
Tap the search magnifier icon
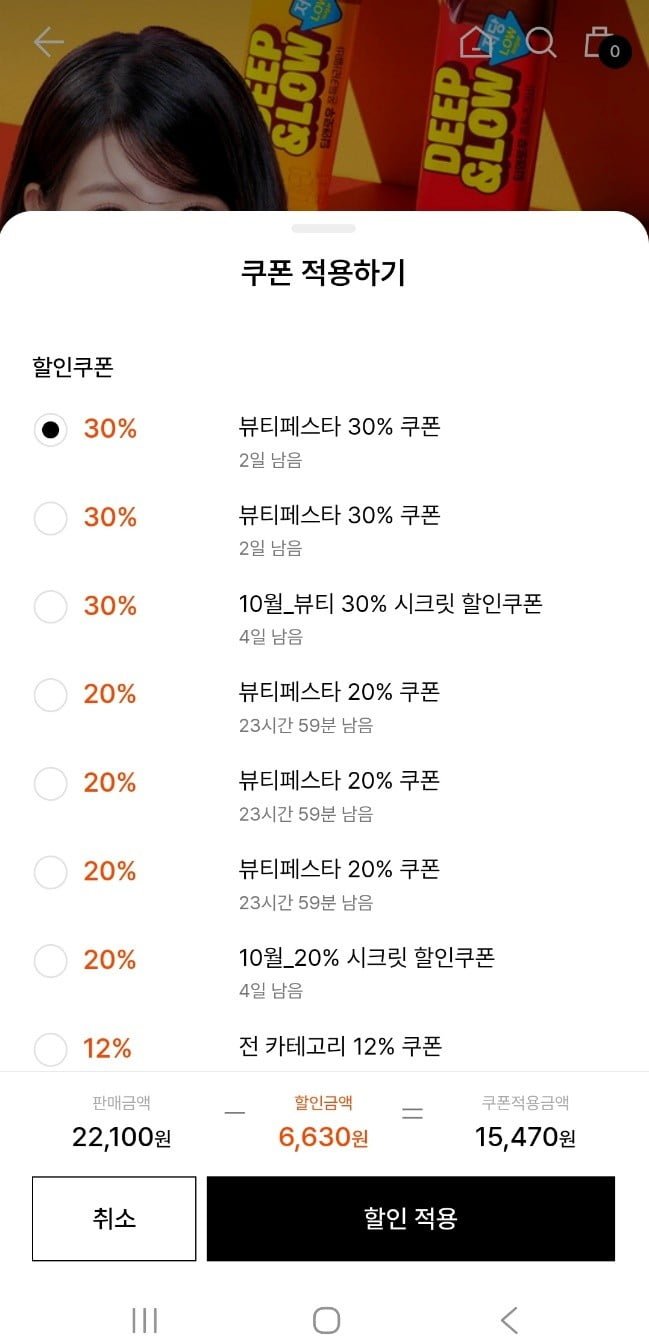tap(540, 42)
